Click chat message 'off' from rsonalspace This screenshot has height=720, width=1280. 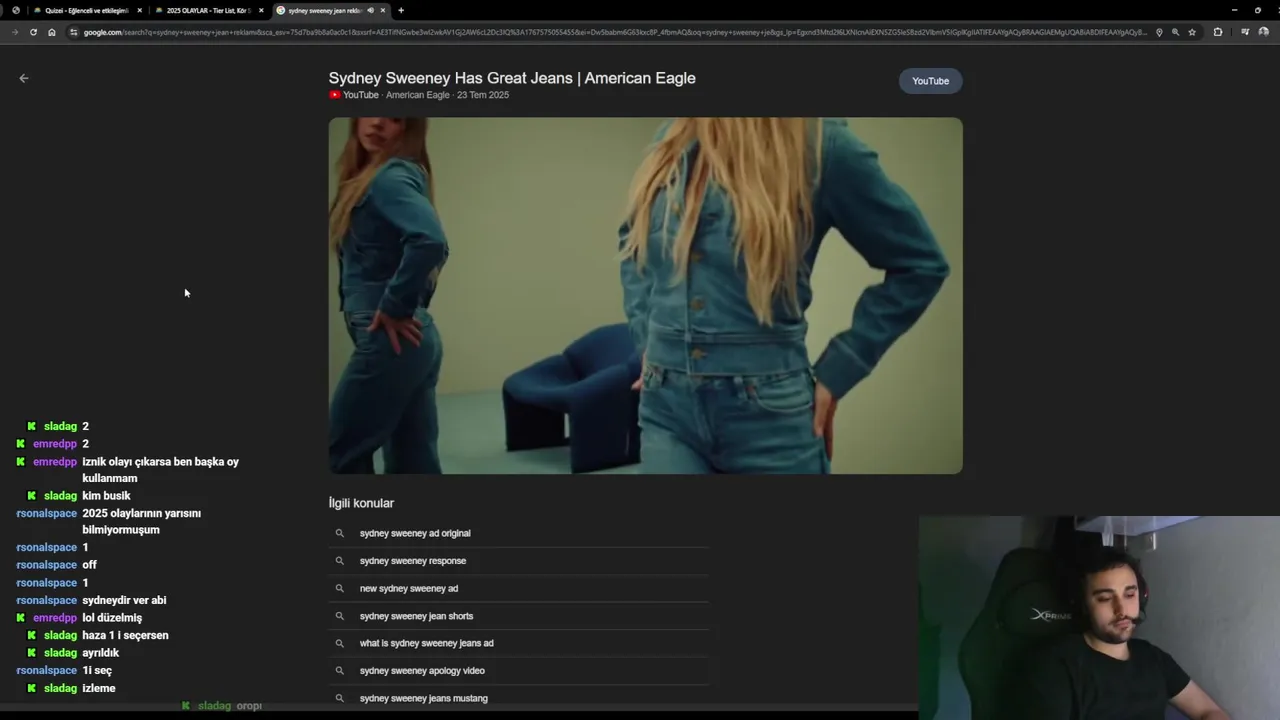pyautogui.click(x=89, y=565)
